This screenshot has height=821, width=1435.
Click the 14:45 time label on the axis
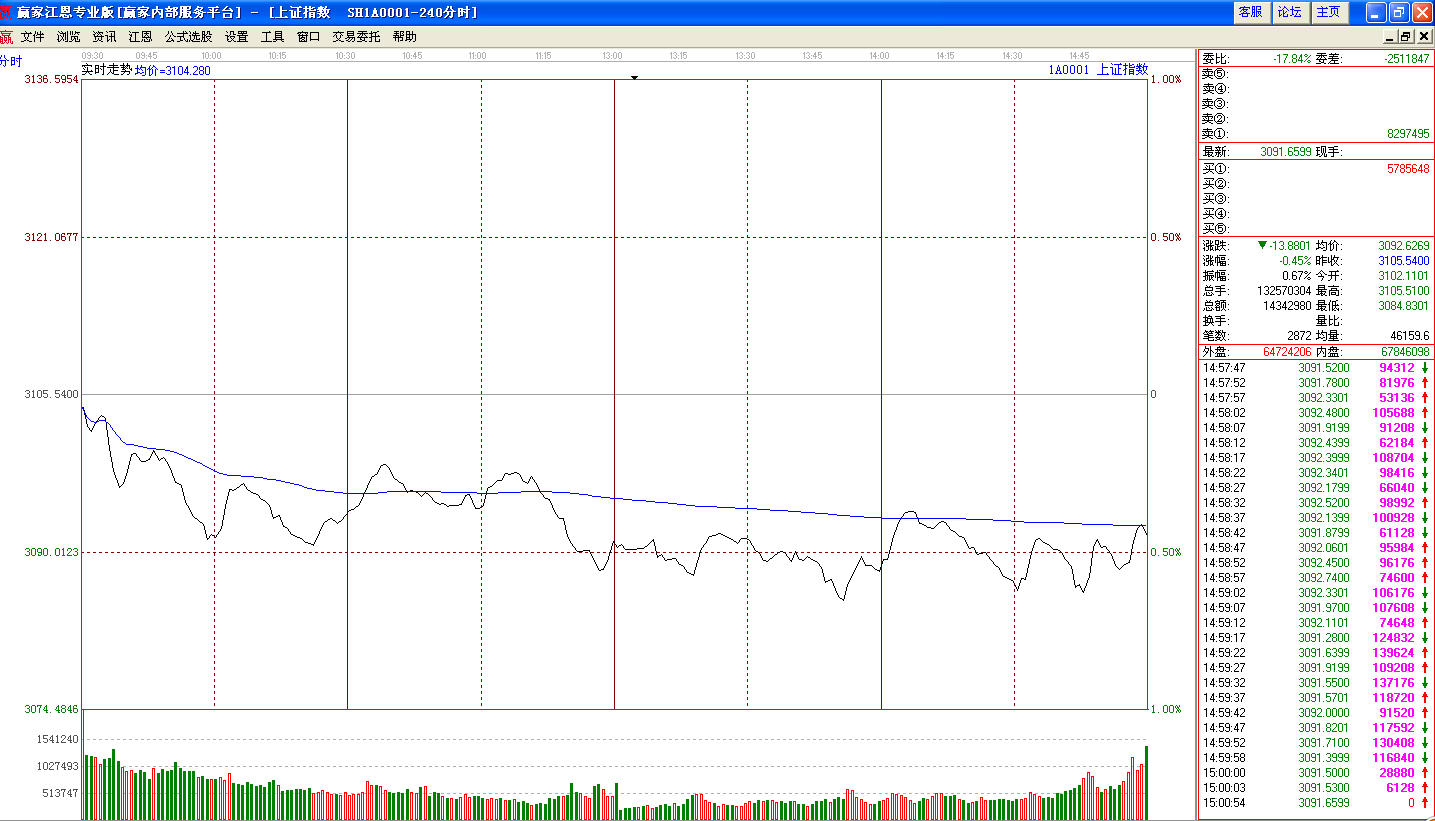[x=1079, y=55]
